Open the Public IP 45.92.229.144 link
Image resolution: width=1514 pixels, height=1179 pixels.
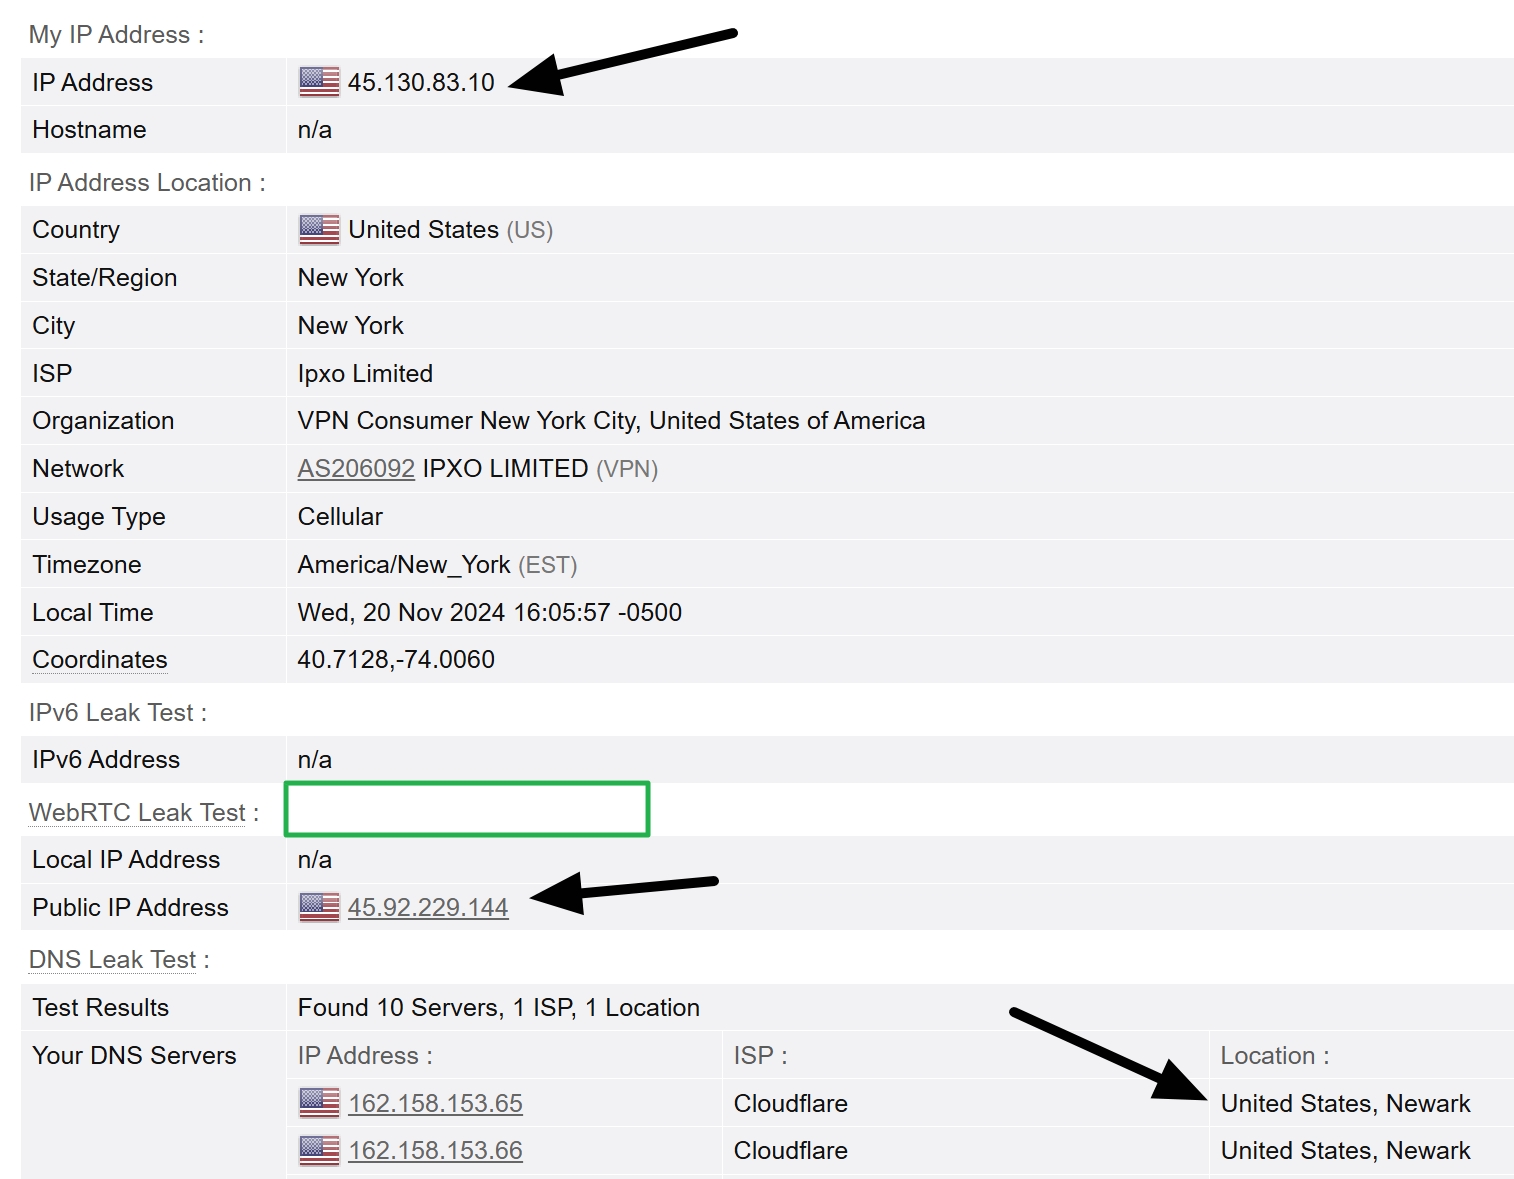[x=428, y=907]
